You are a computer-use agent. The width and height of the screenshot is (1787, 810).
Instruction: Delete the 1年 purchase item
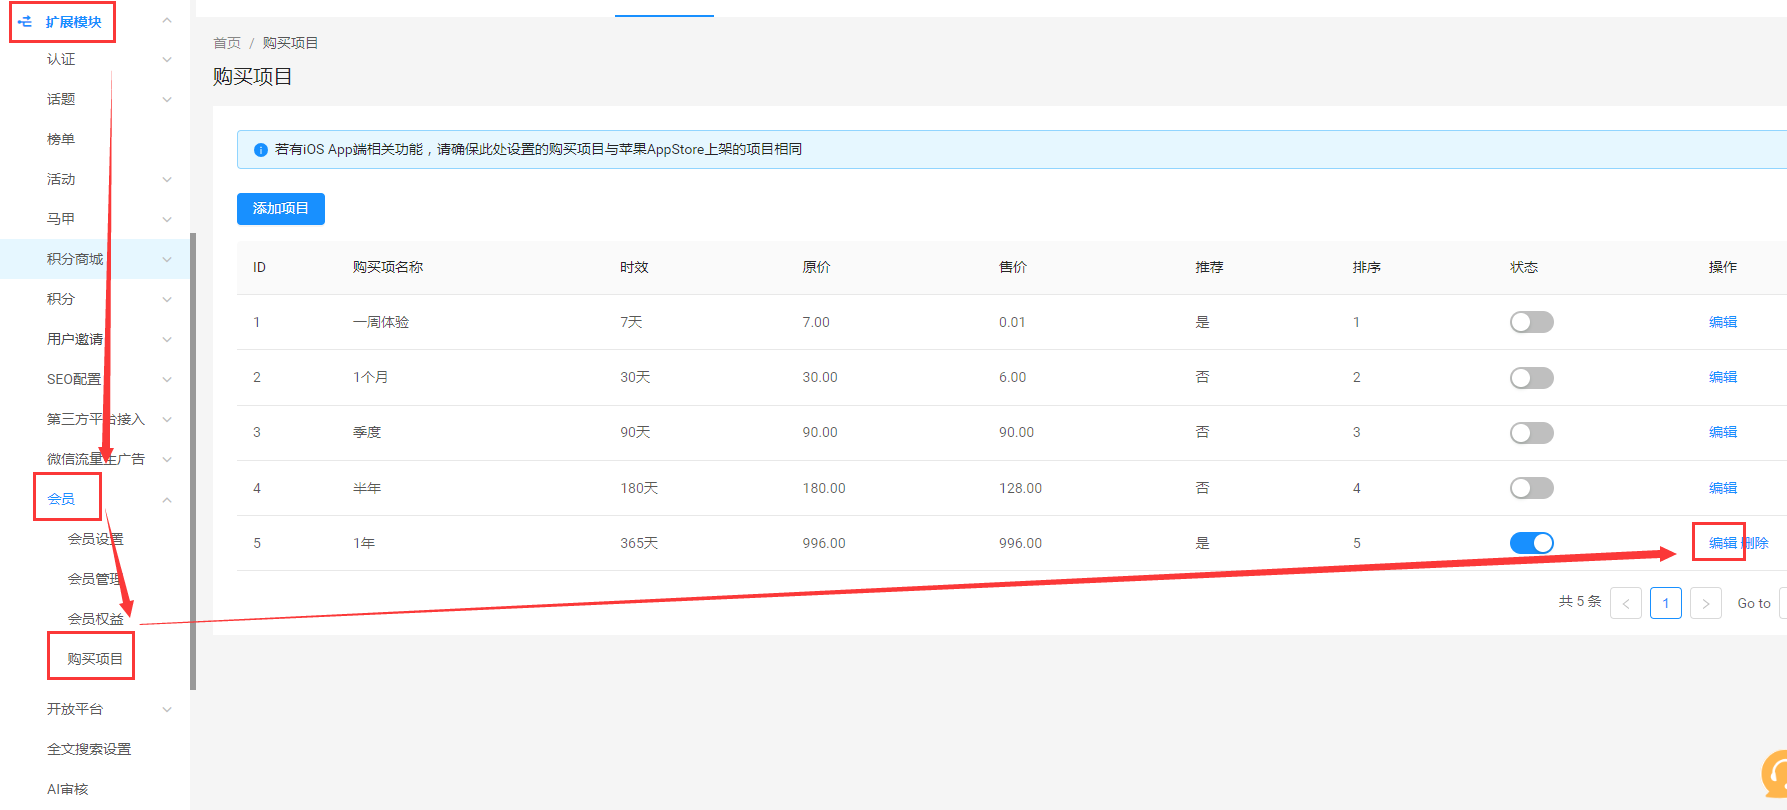[x=1756, y=543]
